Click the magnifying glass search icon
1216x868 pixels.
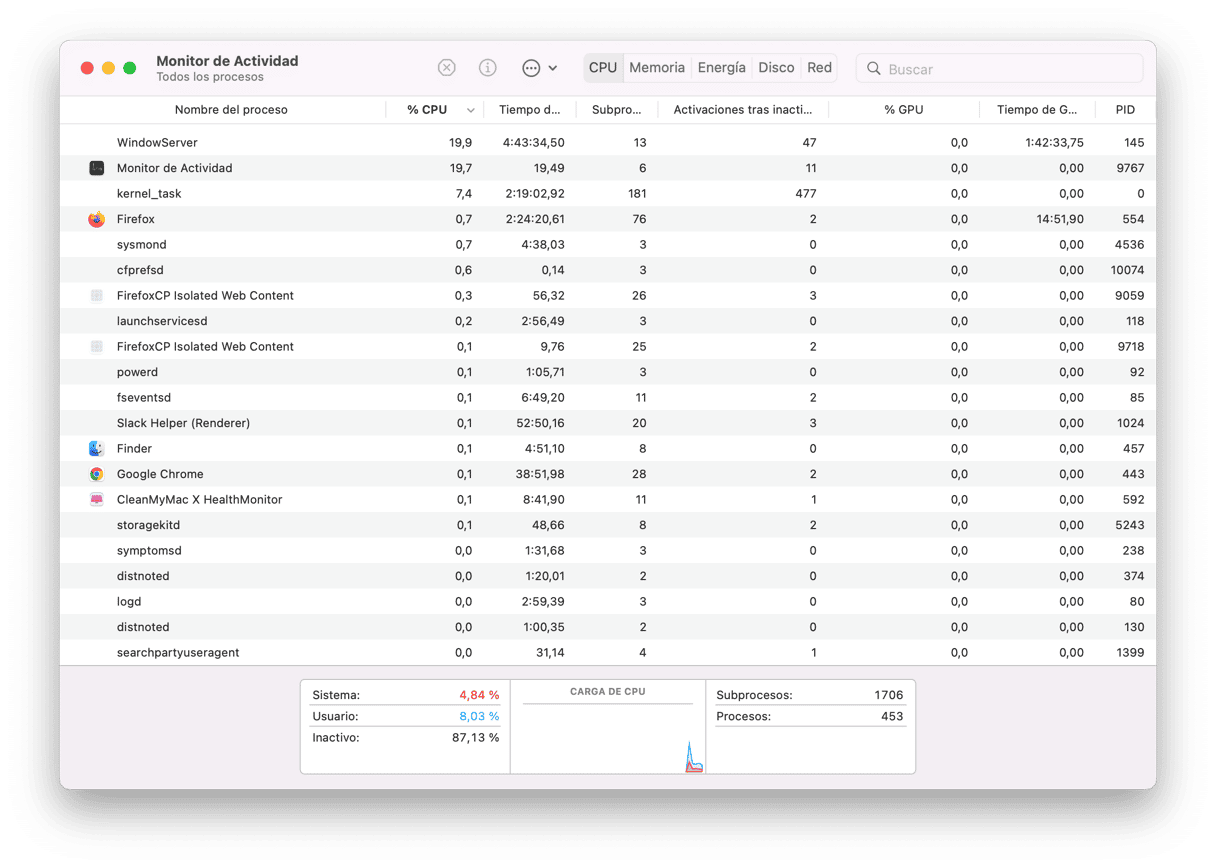(874, 68)
